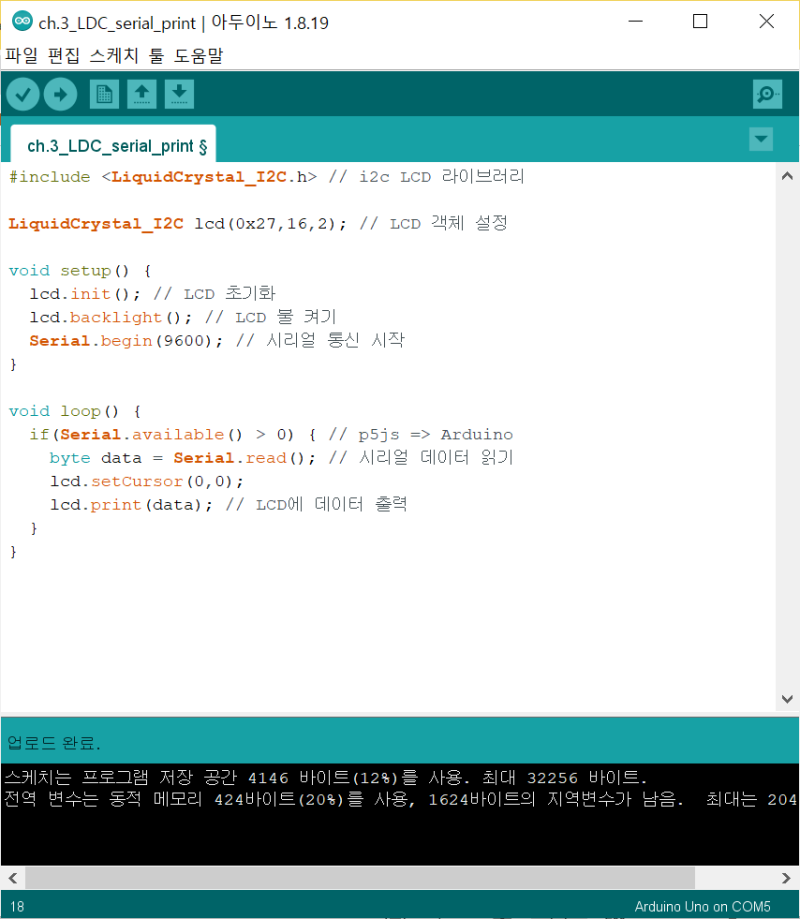Open the sketch tab dropdown triangle
This screenshot has height=919, width=800.
[761, 140]
